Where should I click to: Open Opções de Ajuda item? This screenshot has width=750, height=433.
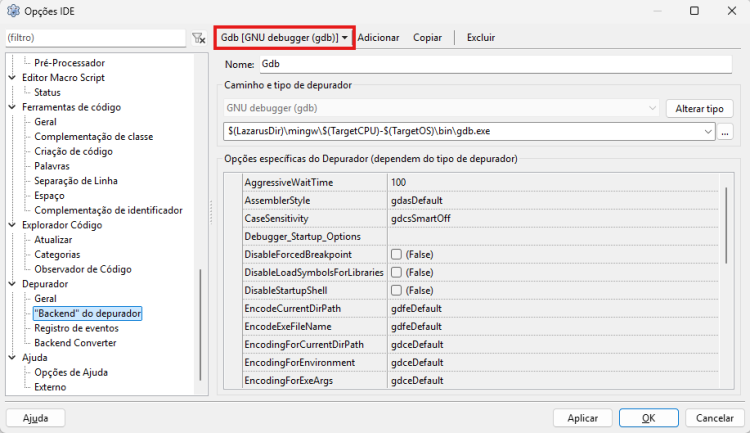click(71, 372)
